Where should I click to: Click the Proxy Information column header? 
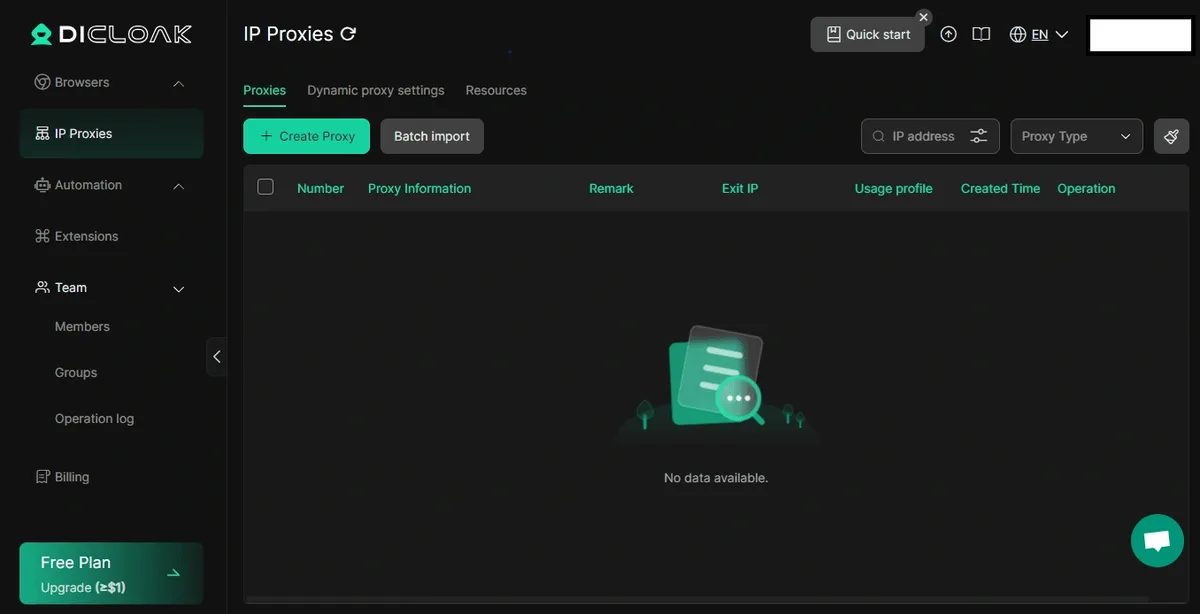pos(419,188)
